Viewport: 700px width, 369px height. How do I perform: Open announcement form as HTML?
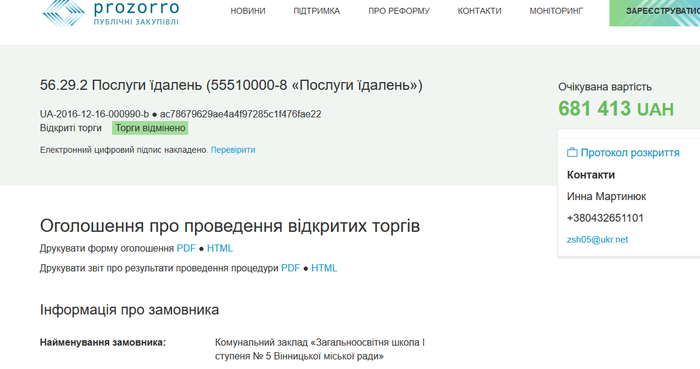point(220,248)
